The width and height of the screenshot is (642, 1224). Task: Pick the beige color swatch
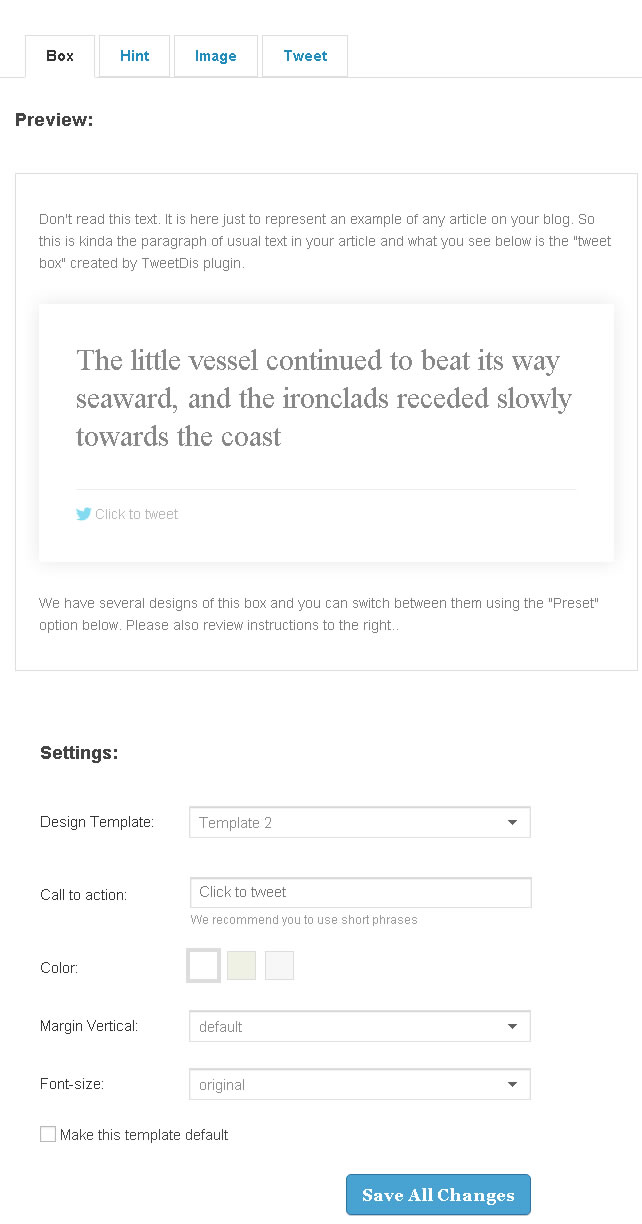pyautogui.click(x=242, y=966)
